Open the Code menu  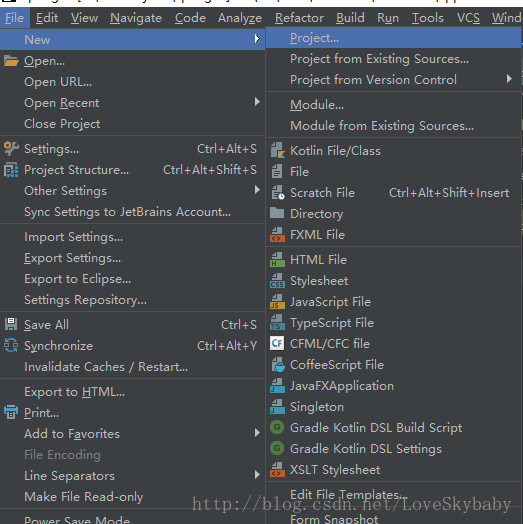(x=190, y=18)
